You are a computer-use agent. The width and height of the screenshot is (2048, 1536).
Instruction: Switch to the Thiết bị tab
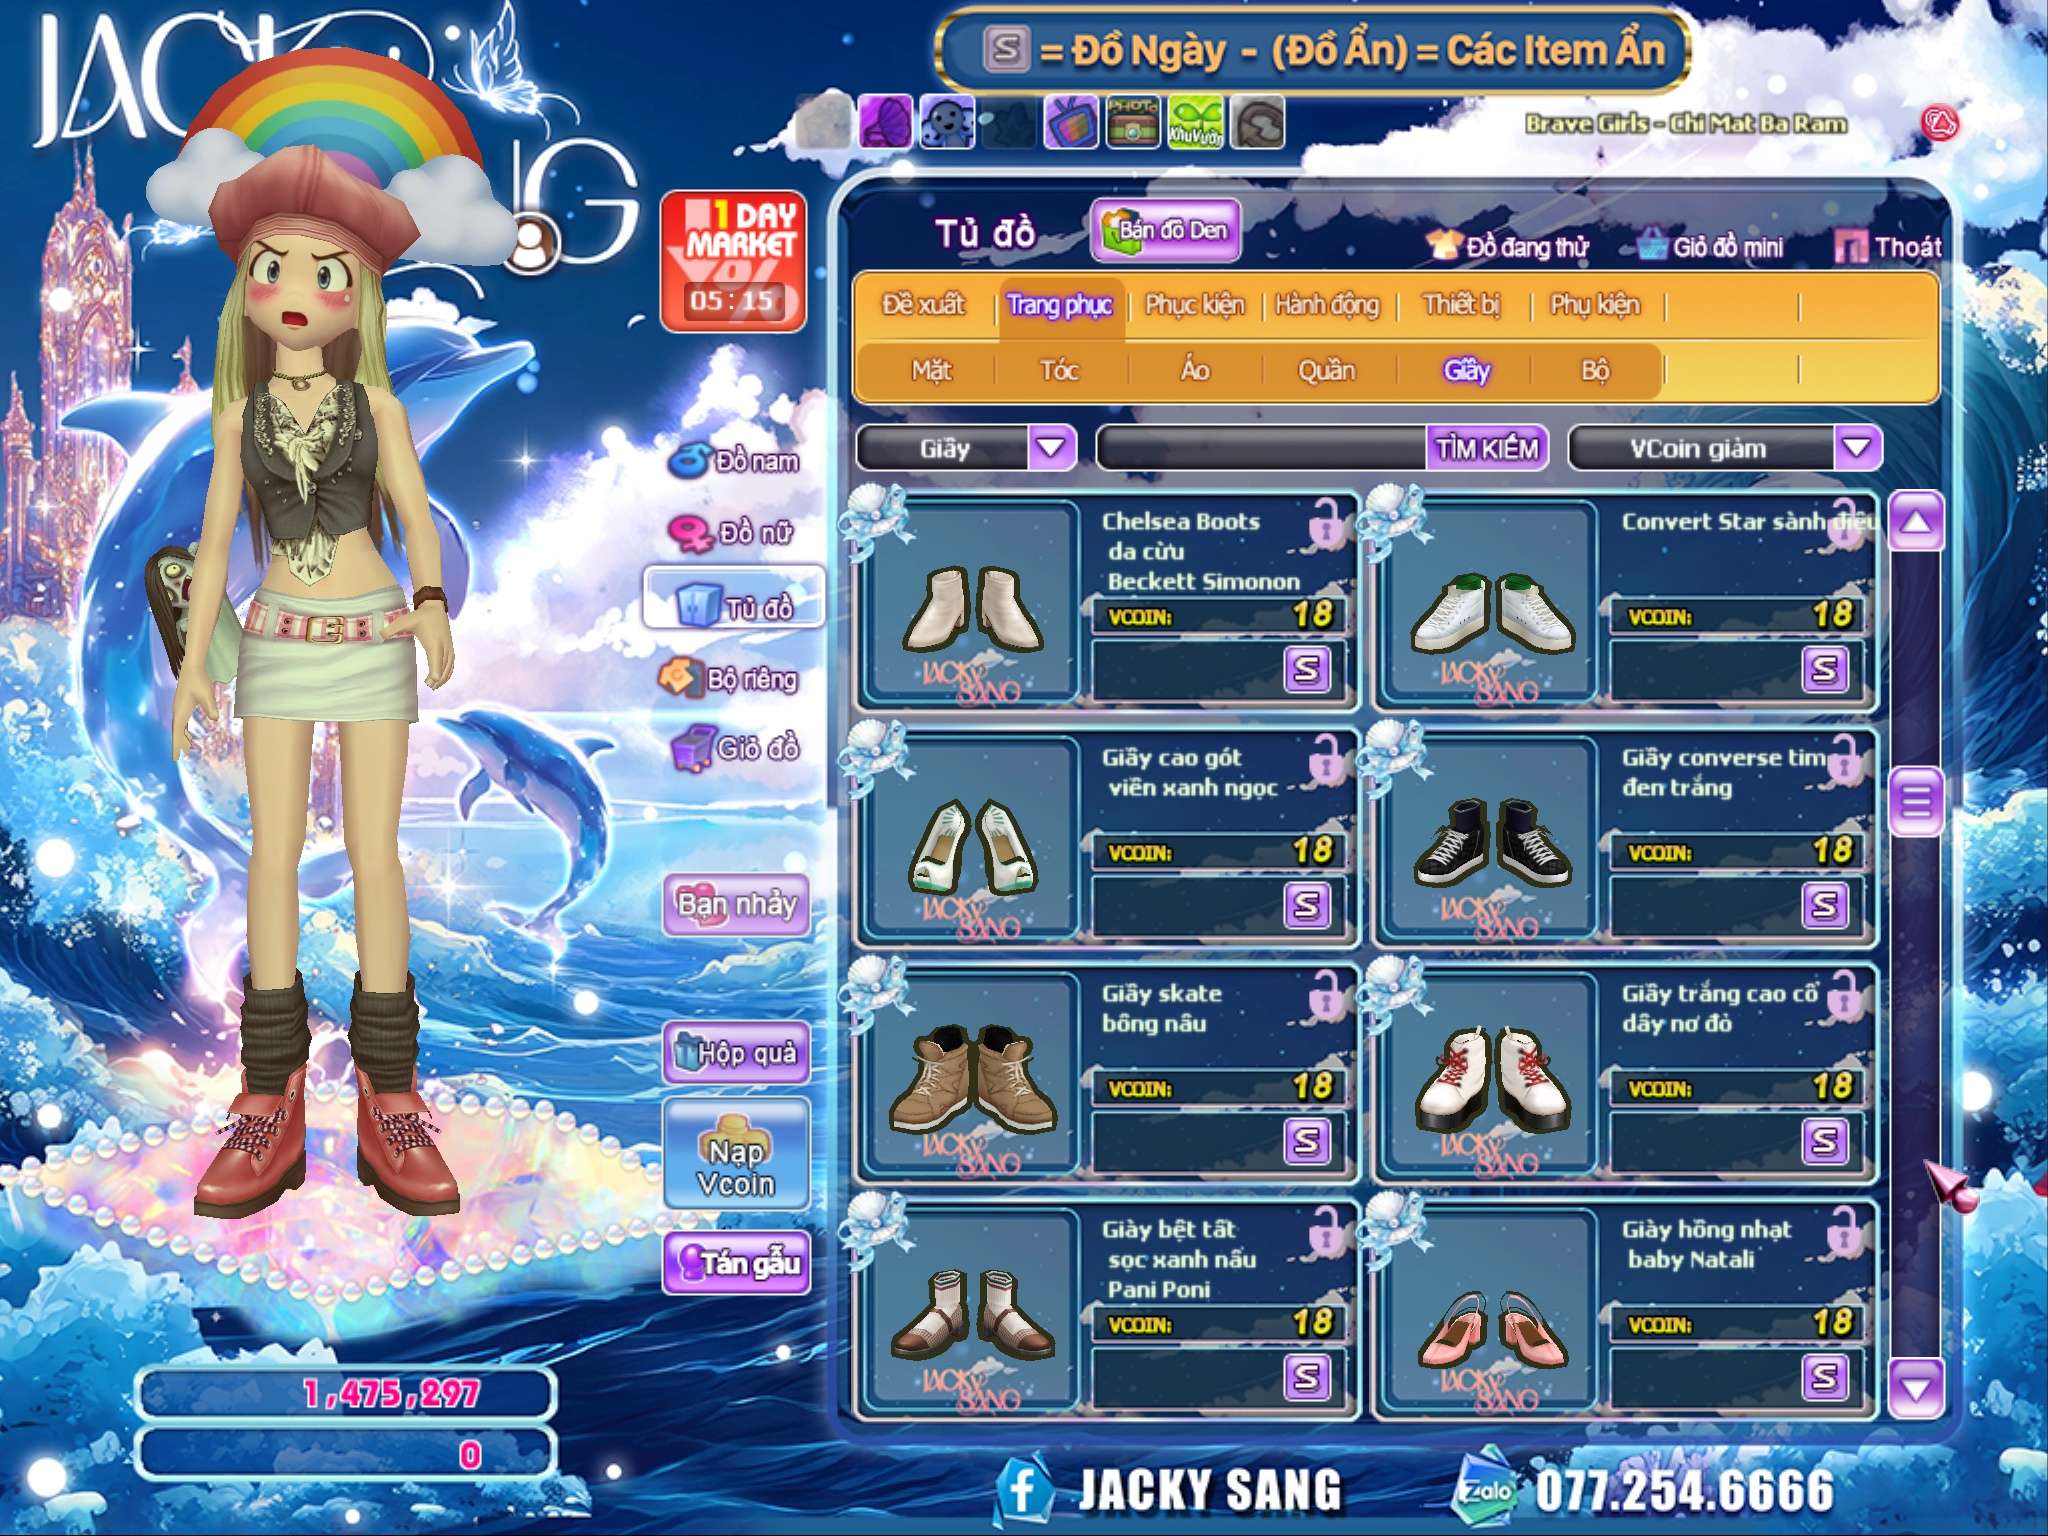[1462, 305]
